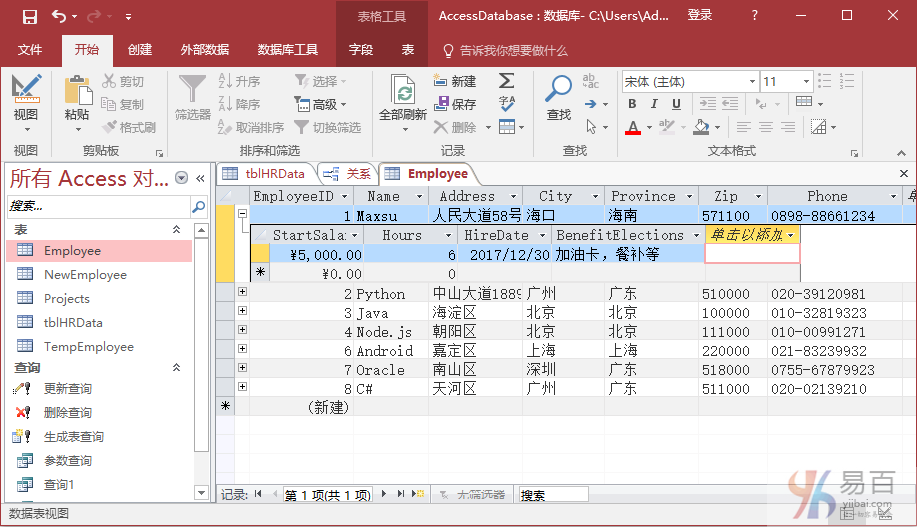Screen dimensions: 917x527
Task: Click the Paste clipboard icon
Action: (x=76, y=91)
